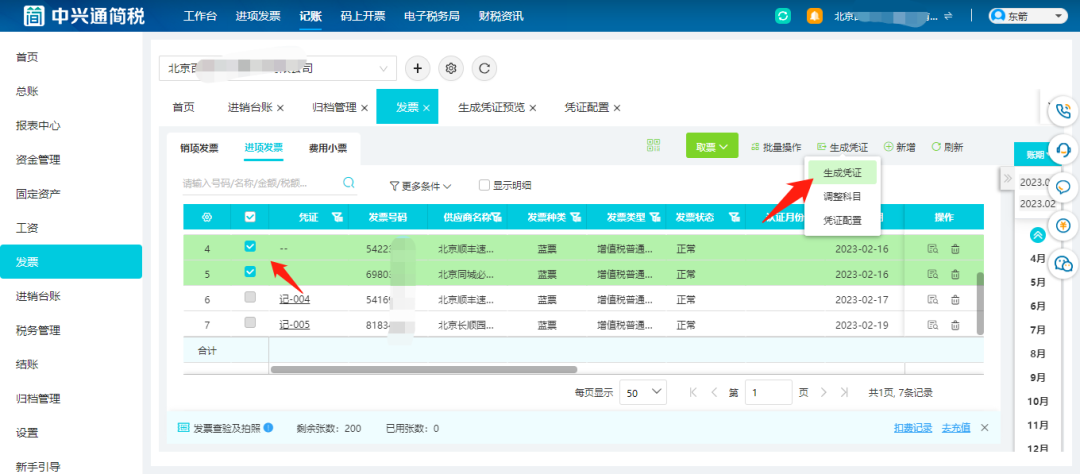Switch to the 销项发票 tab
This screenshot has height=474, width=1080.
[x=199, y=147]
